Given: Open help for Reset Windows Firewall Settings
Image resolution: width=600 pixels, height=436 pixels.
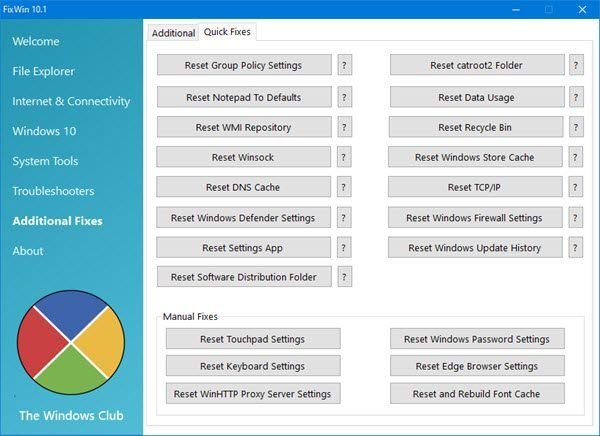Looking at the screenshot, I should (x=575, y=217).
